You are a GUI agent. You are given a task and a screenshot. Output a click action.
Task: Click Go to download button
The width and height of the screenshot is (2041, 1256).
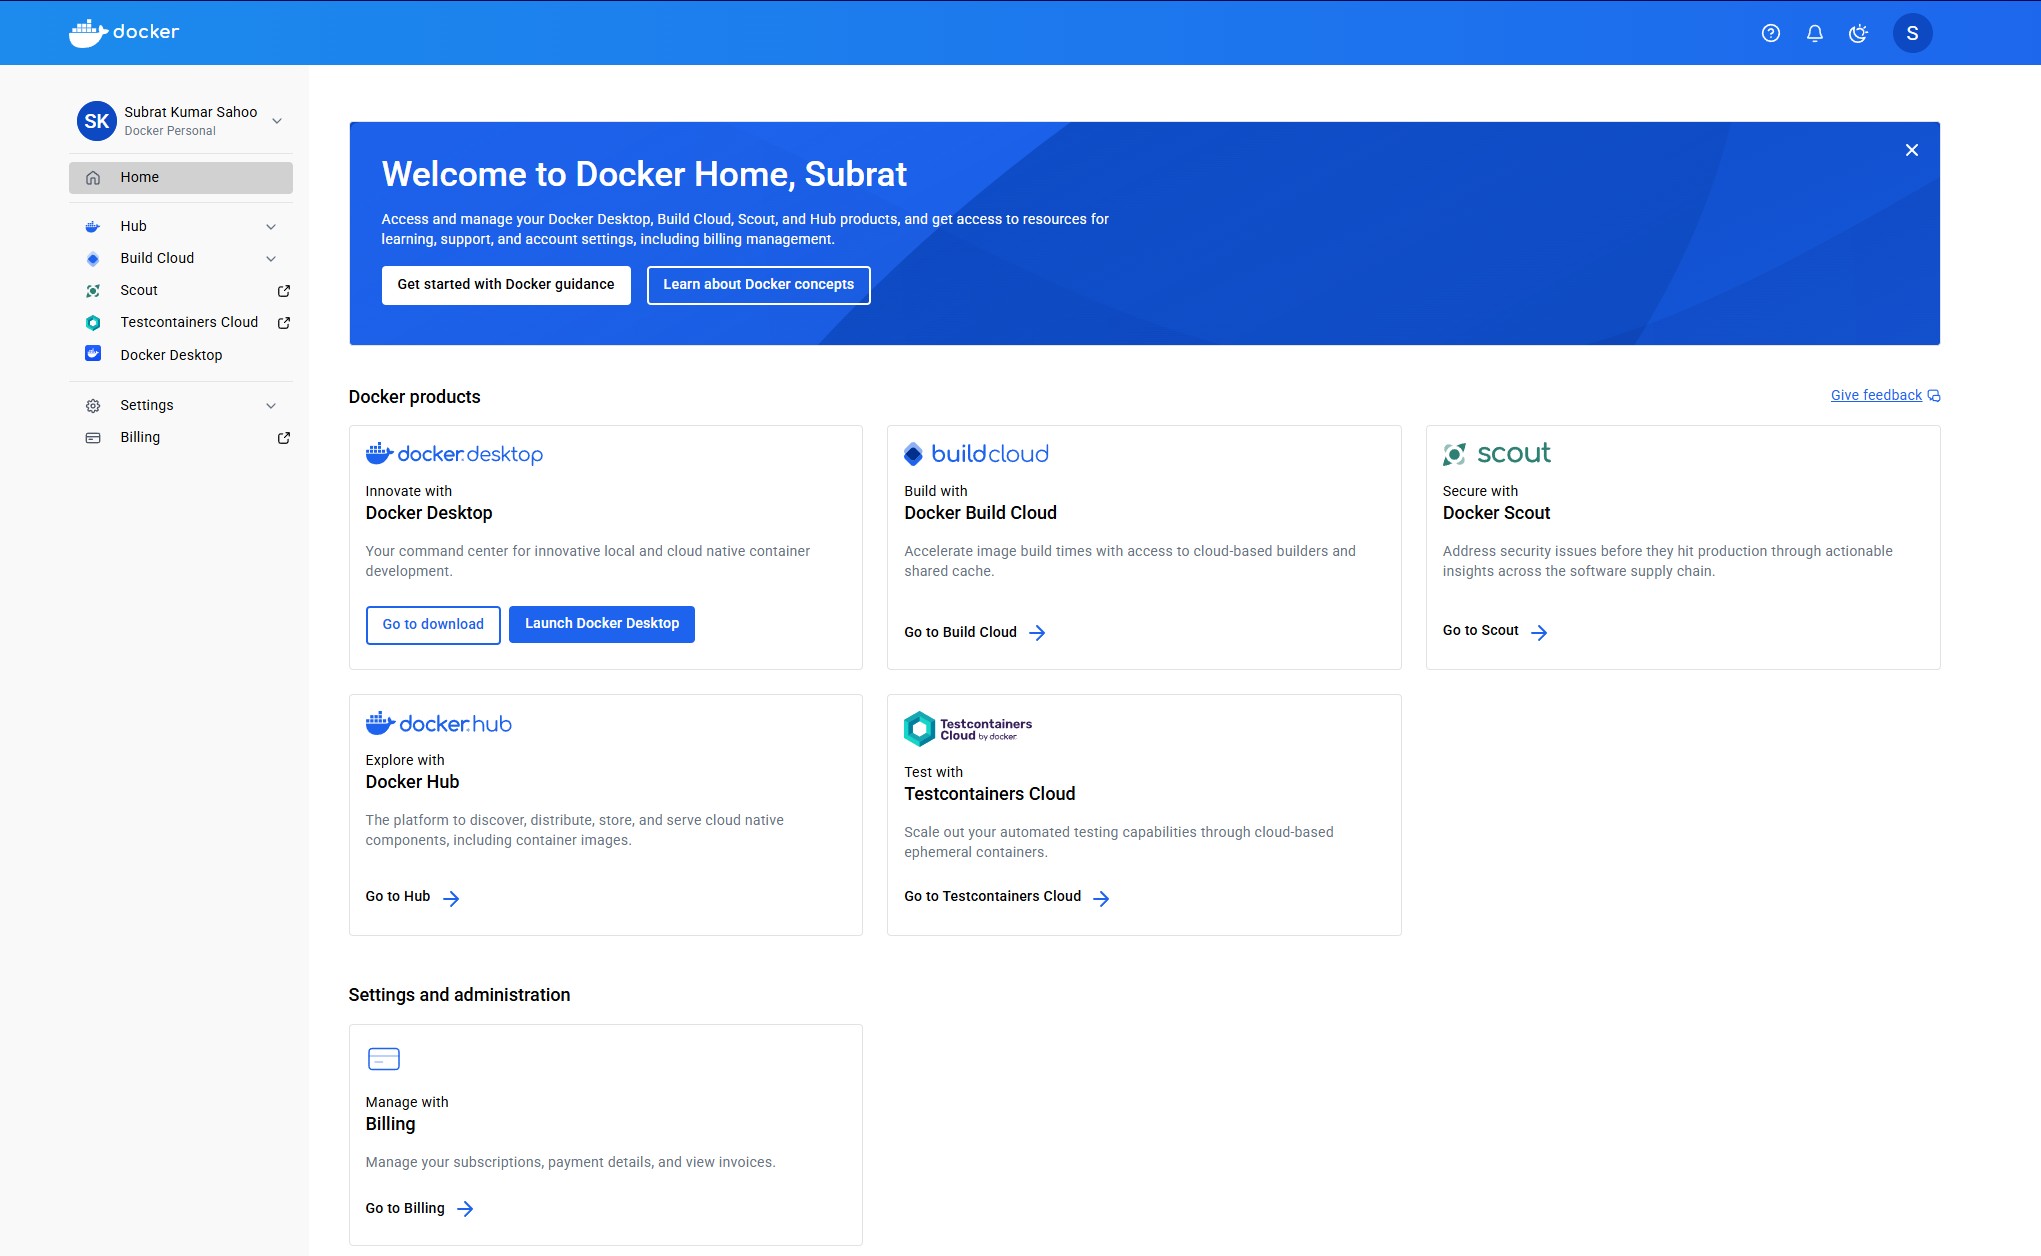(433, 625)
